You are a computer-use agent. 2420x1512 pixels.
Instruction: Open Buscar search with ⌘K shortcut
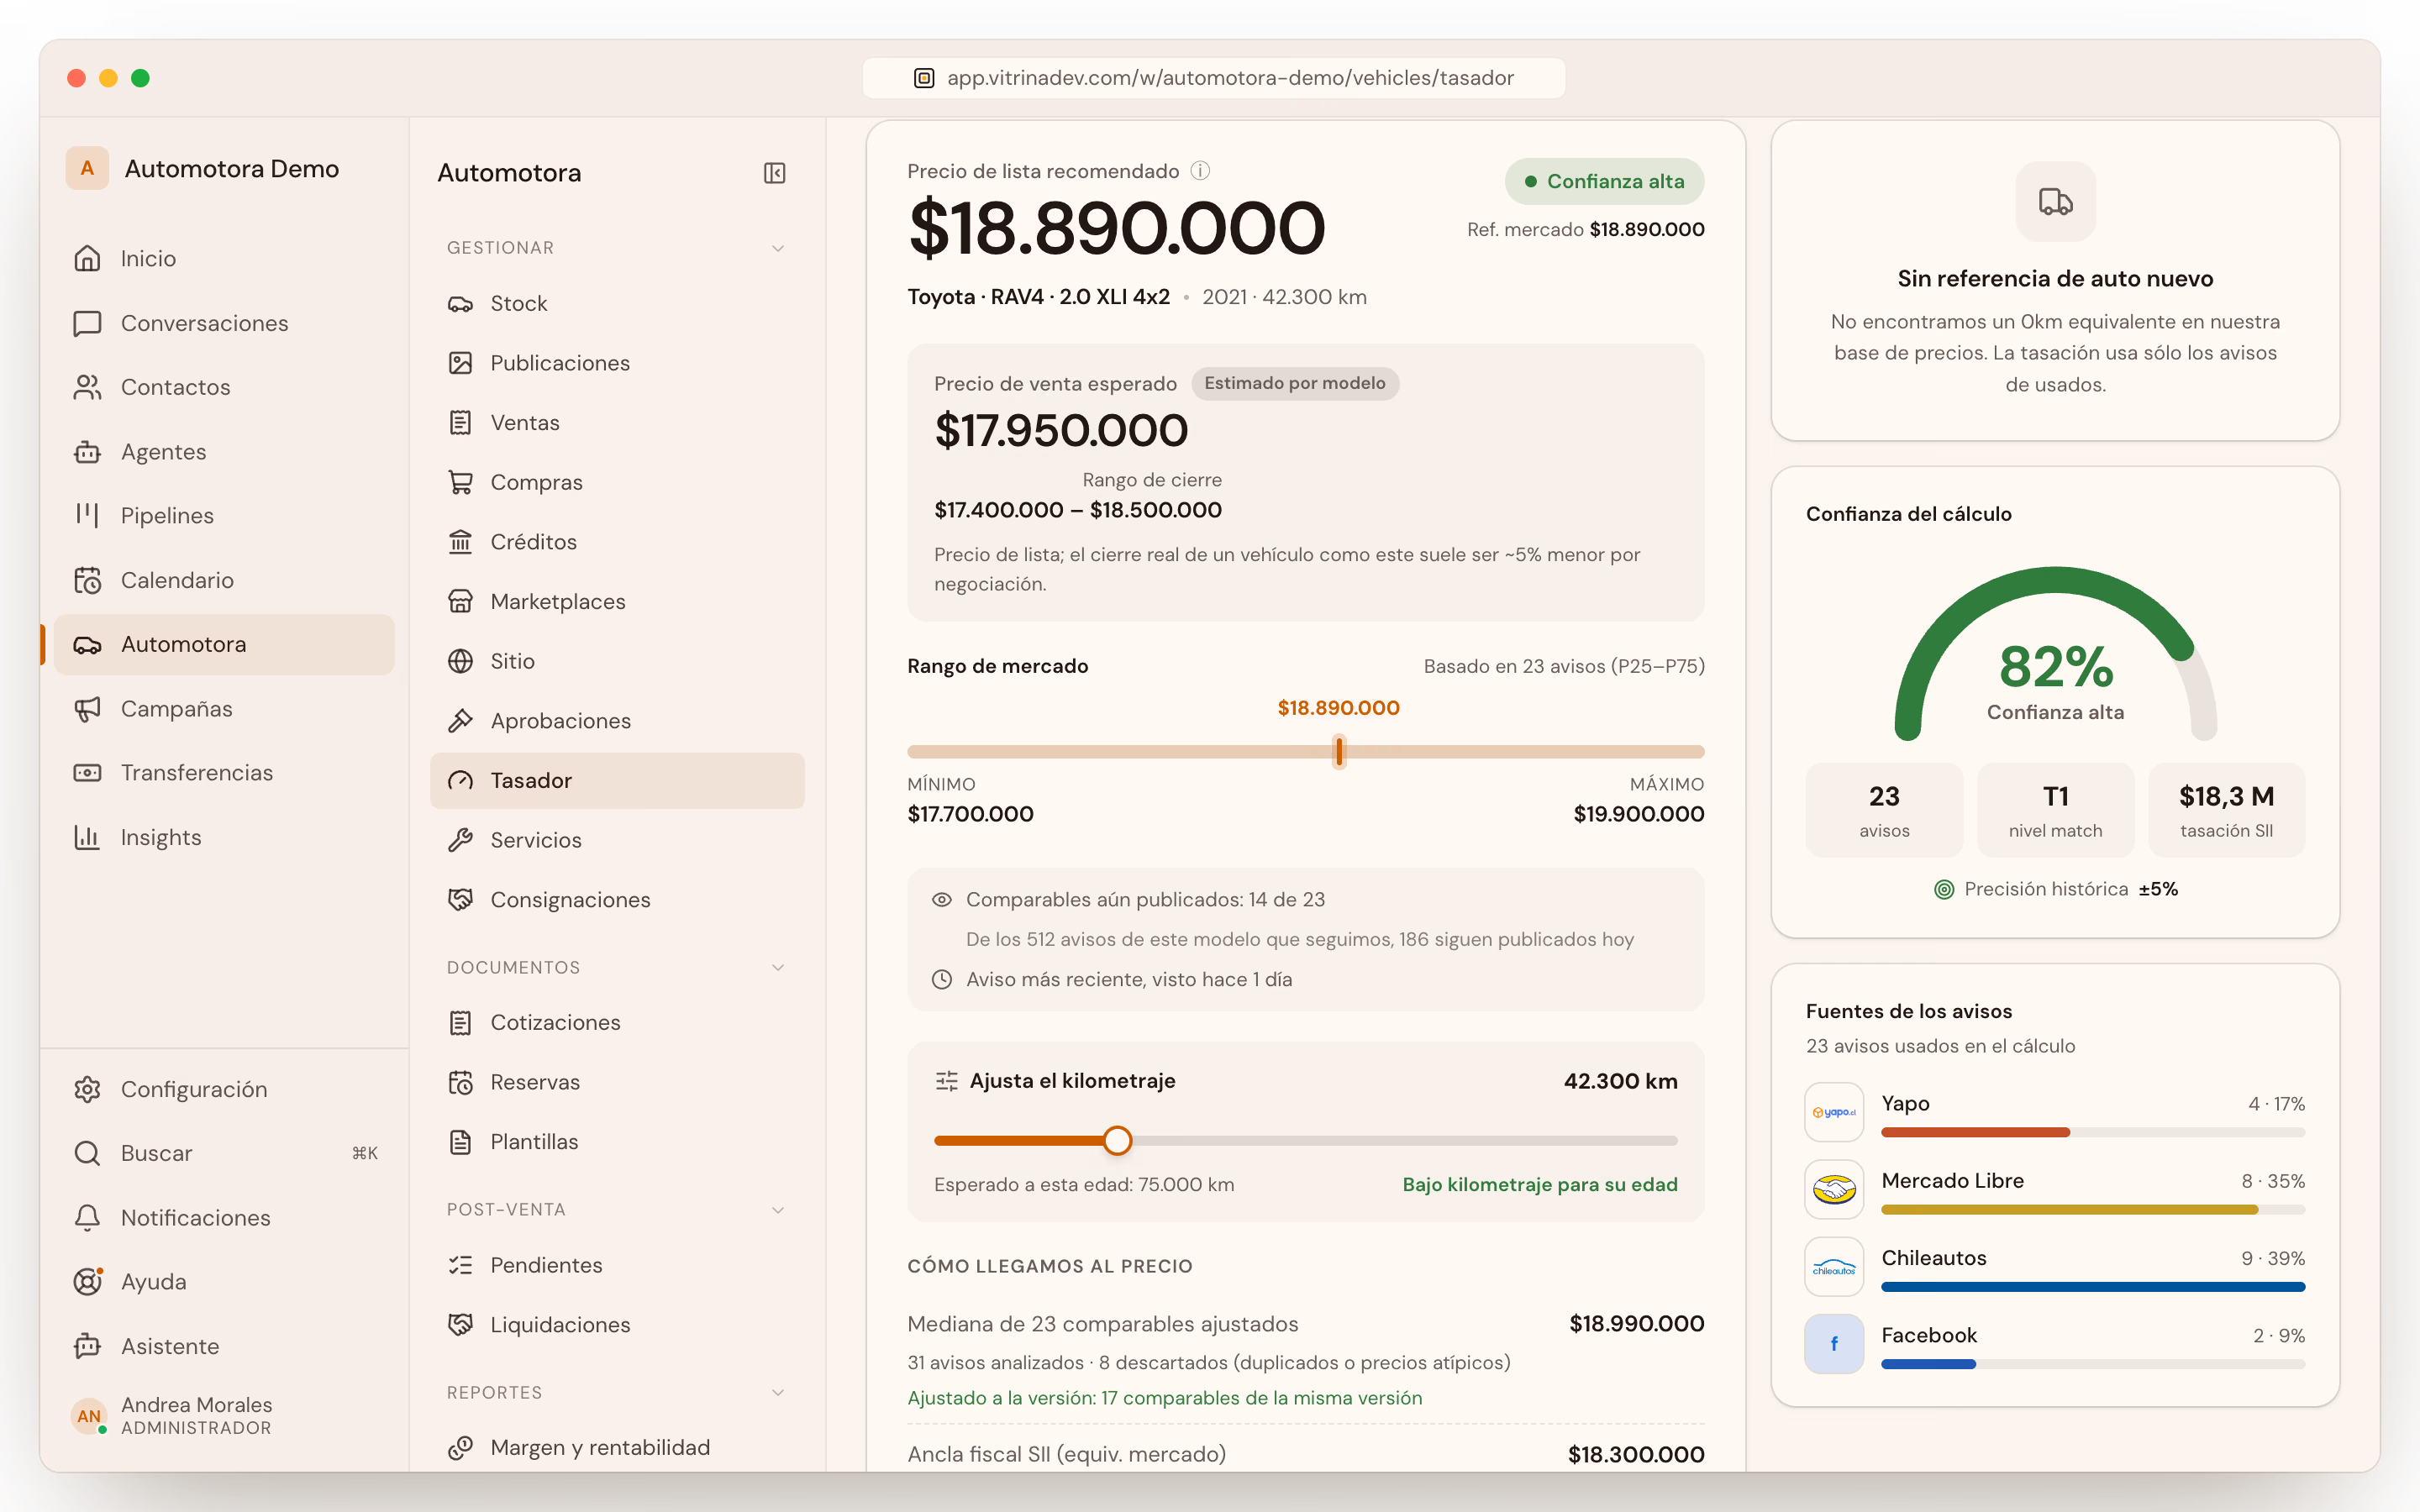point(224,1153)
